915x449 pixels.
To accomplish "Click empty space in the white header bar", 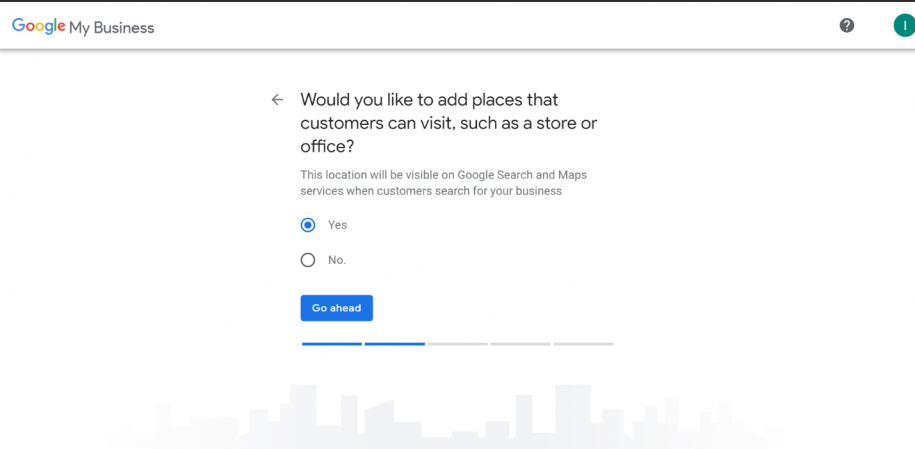I will [x=500, y=25].
